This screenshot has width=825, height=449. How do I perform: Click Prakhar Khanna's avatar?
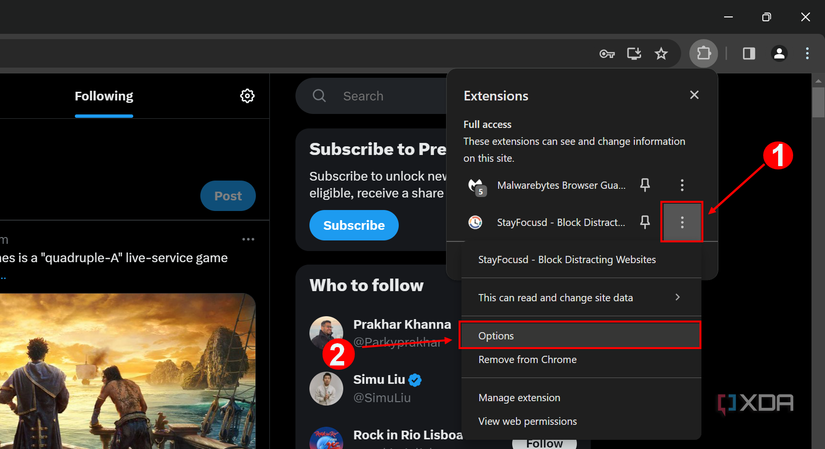pyautogui.click(x=326, y=332)
